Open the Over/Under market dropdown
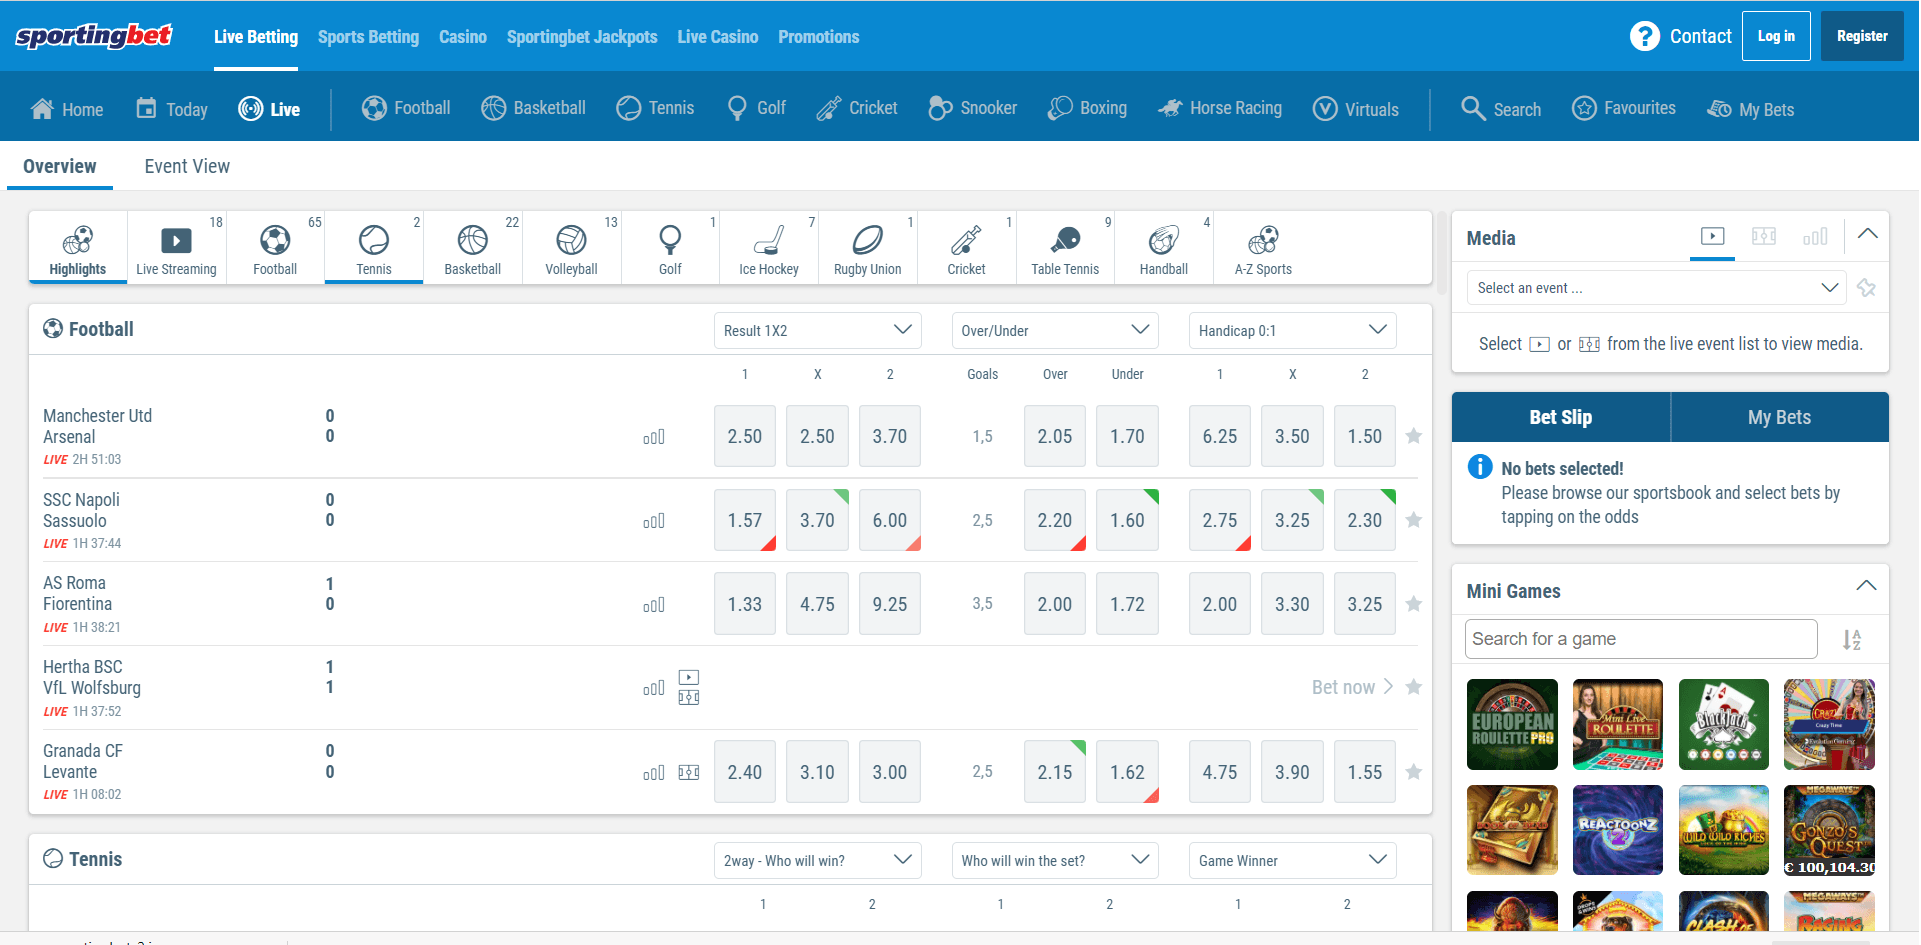 point(1055,331)
